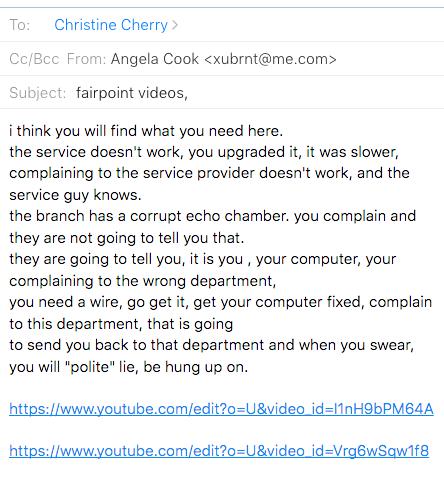Click the text 'service guy knows.'
The width and height of the screenshot is (444, 482).
pyautogui.click(x=75, y=195)
